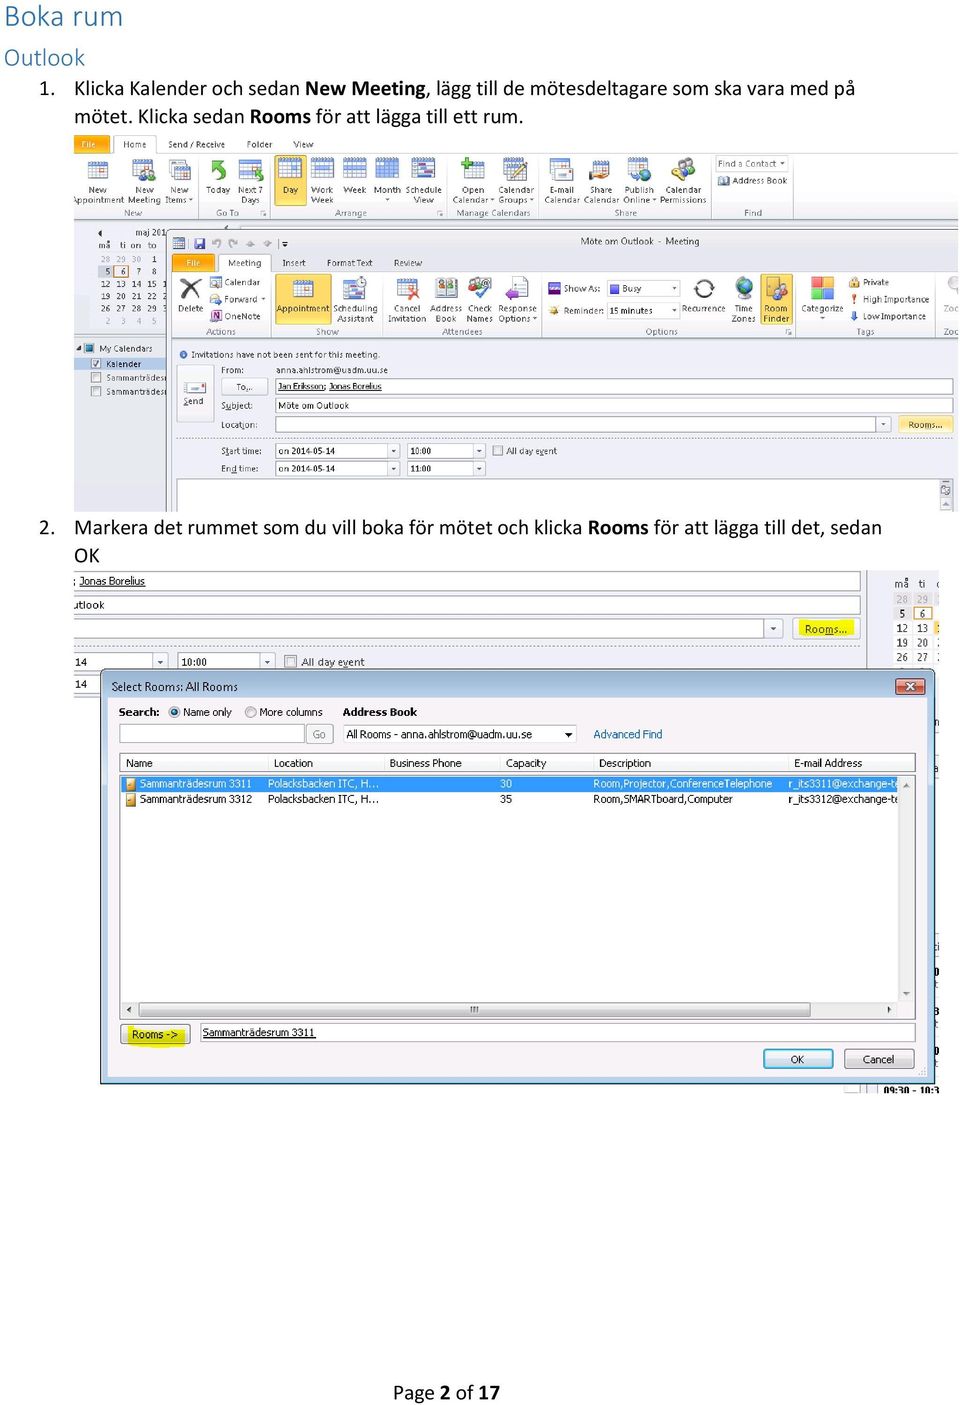
Task: Select the Sammanträdesrum 3312 row
Action: tap(511, 799)
